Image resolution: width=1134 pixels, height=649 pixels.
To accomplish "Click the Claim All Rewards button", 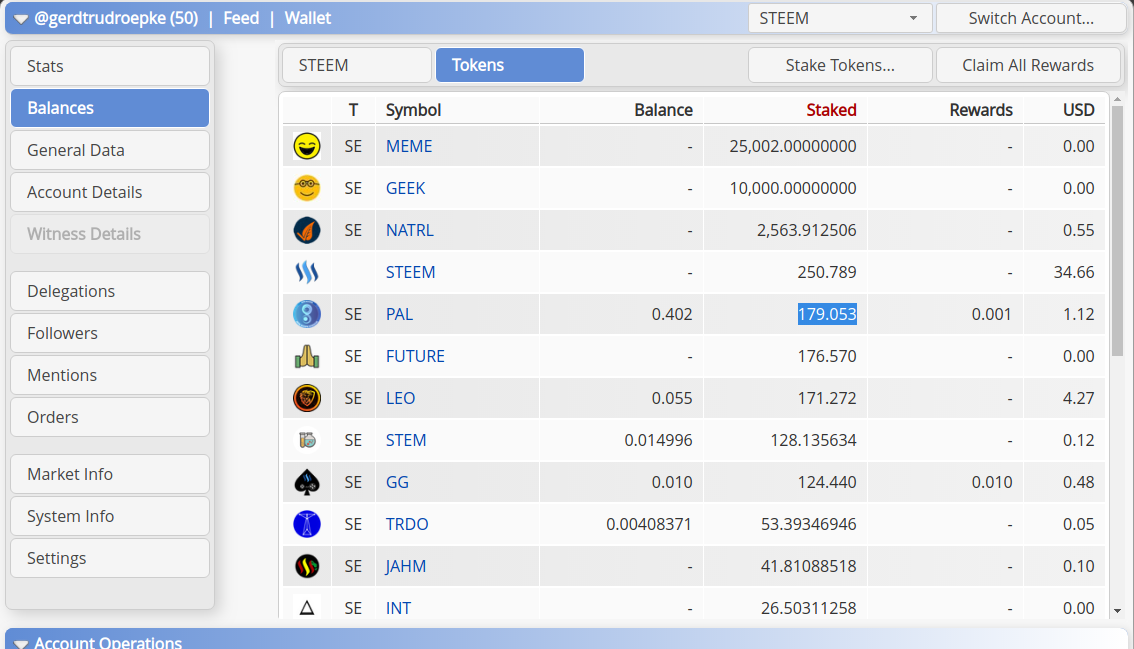I will coord(1028,65).
